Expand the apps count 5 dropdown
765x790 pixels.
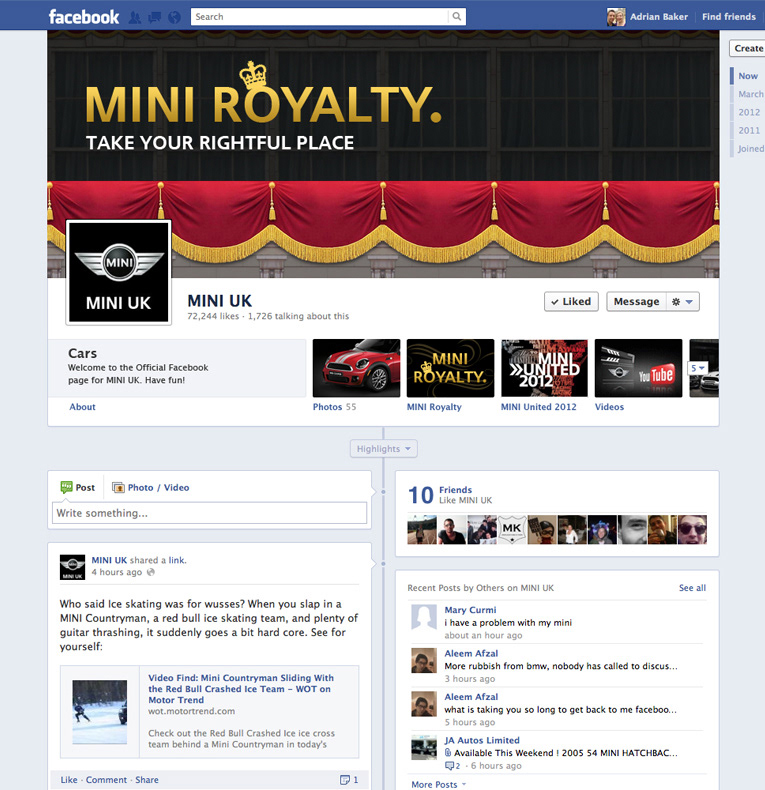(697, 368)
